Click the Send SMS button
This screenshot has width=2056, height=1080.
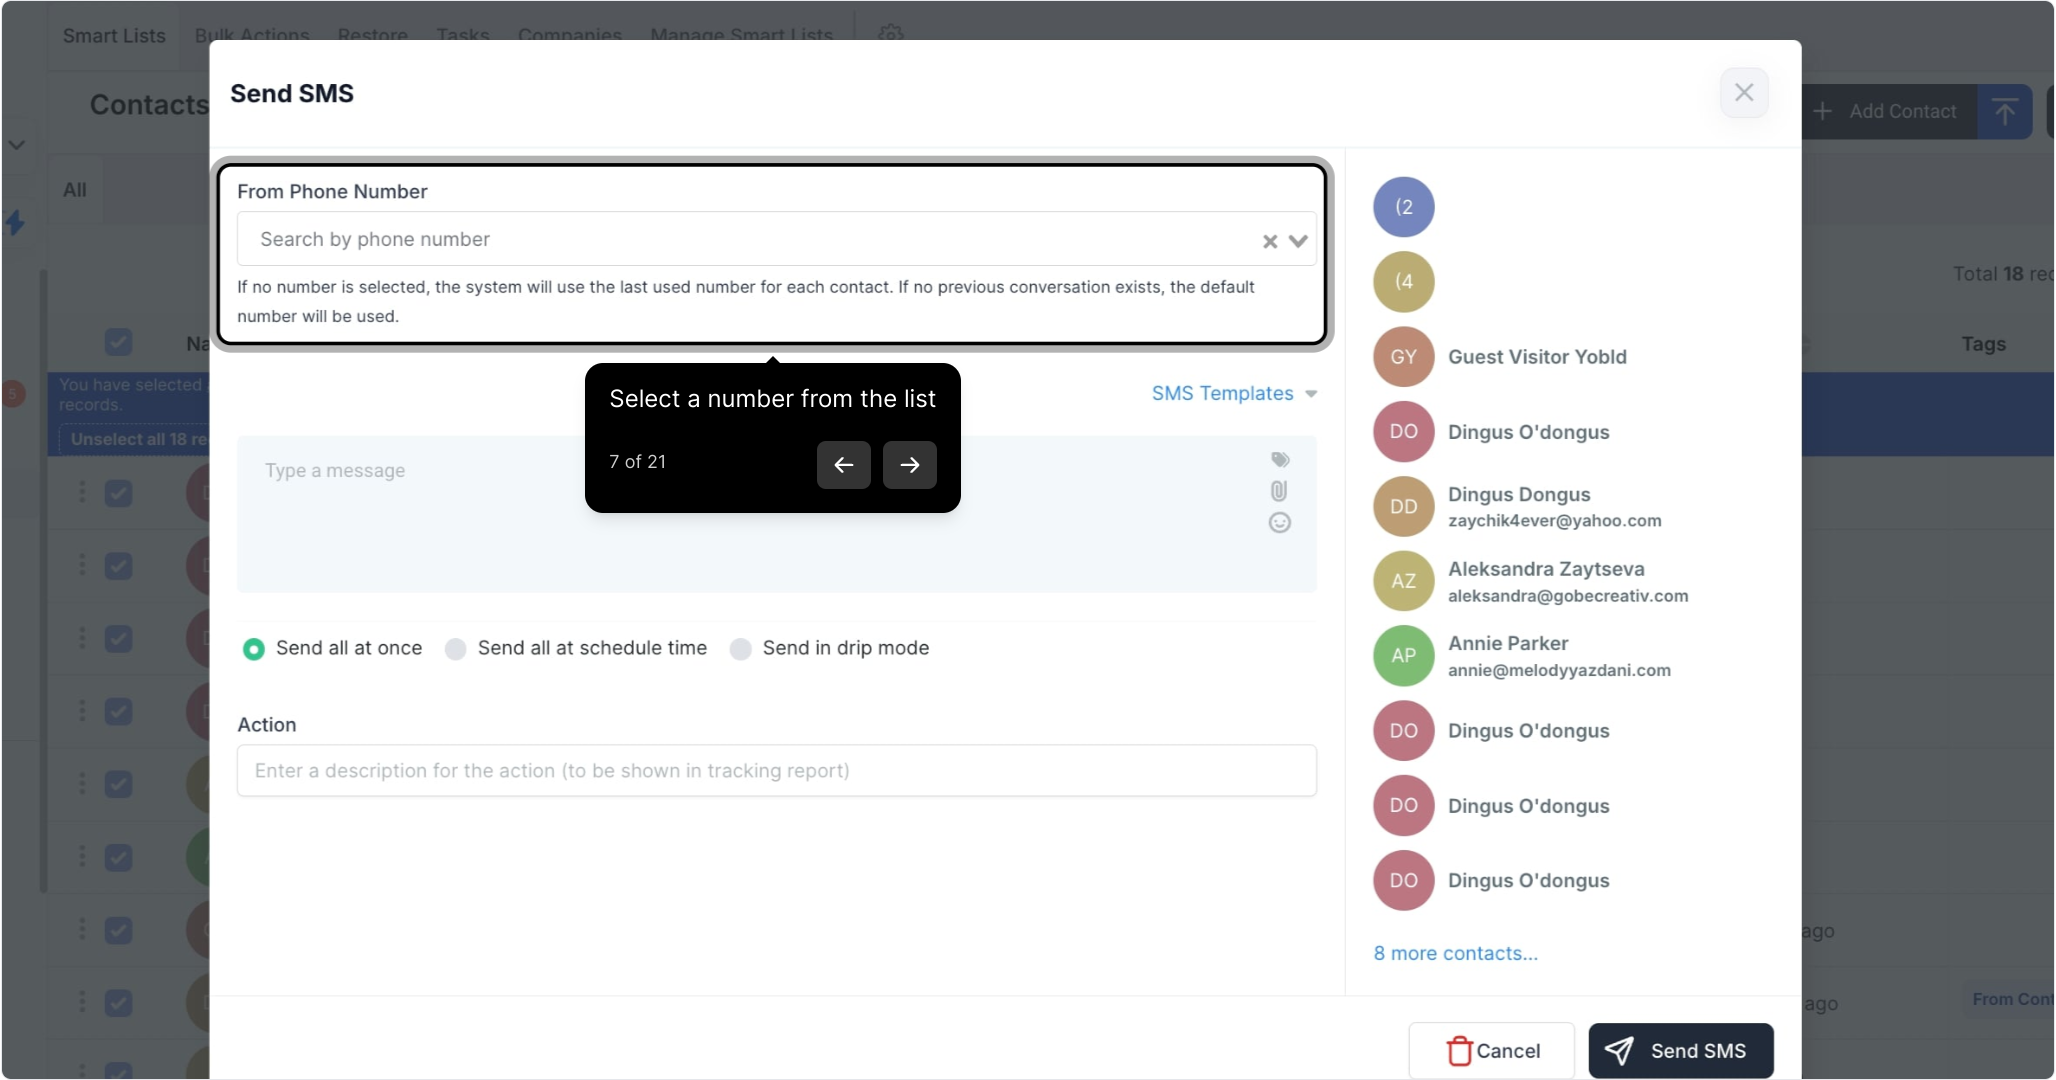(x=1680, y=1051)
